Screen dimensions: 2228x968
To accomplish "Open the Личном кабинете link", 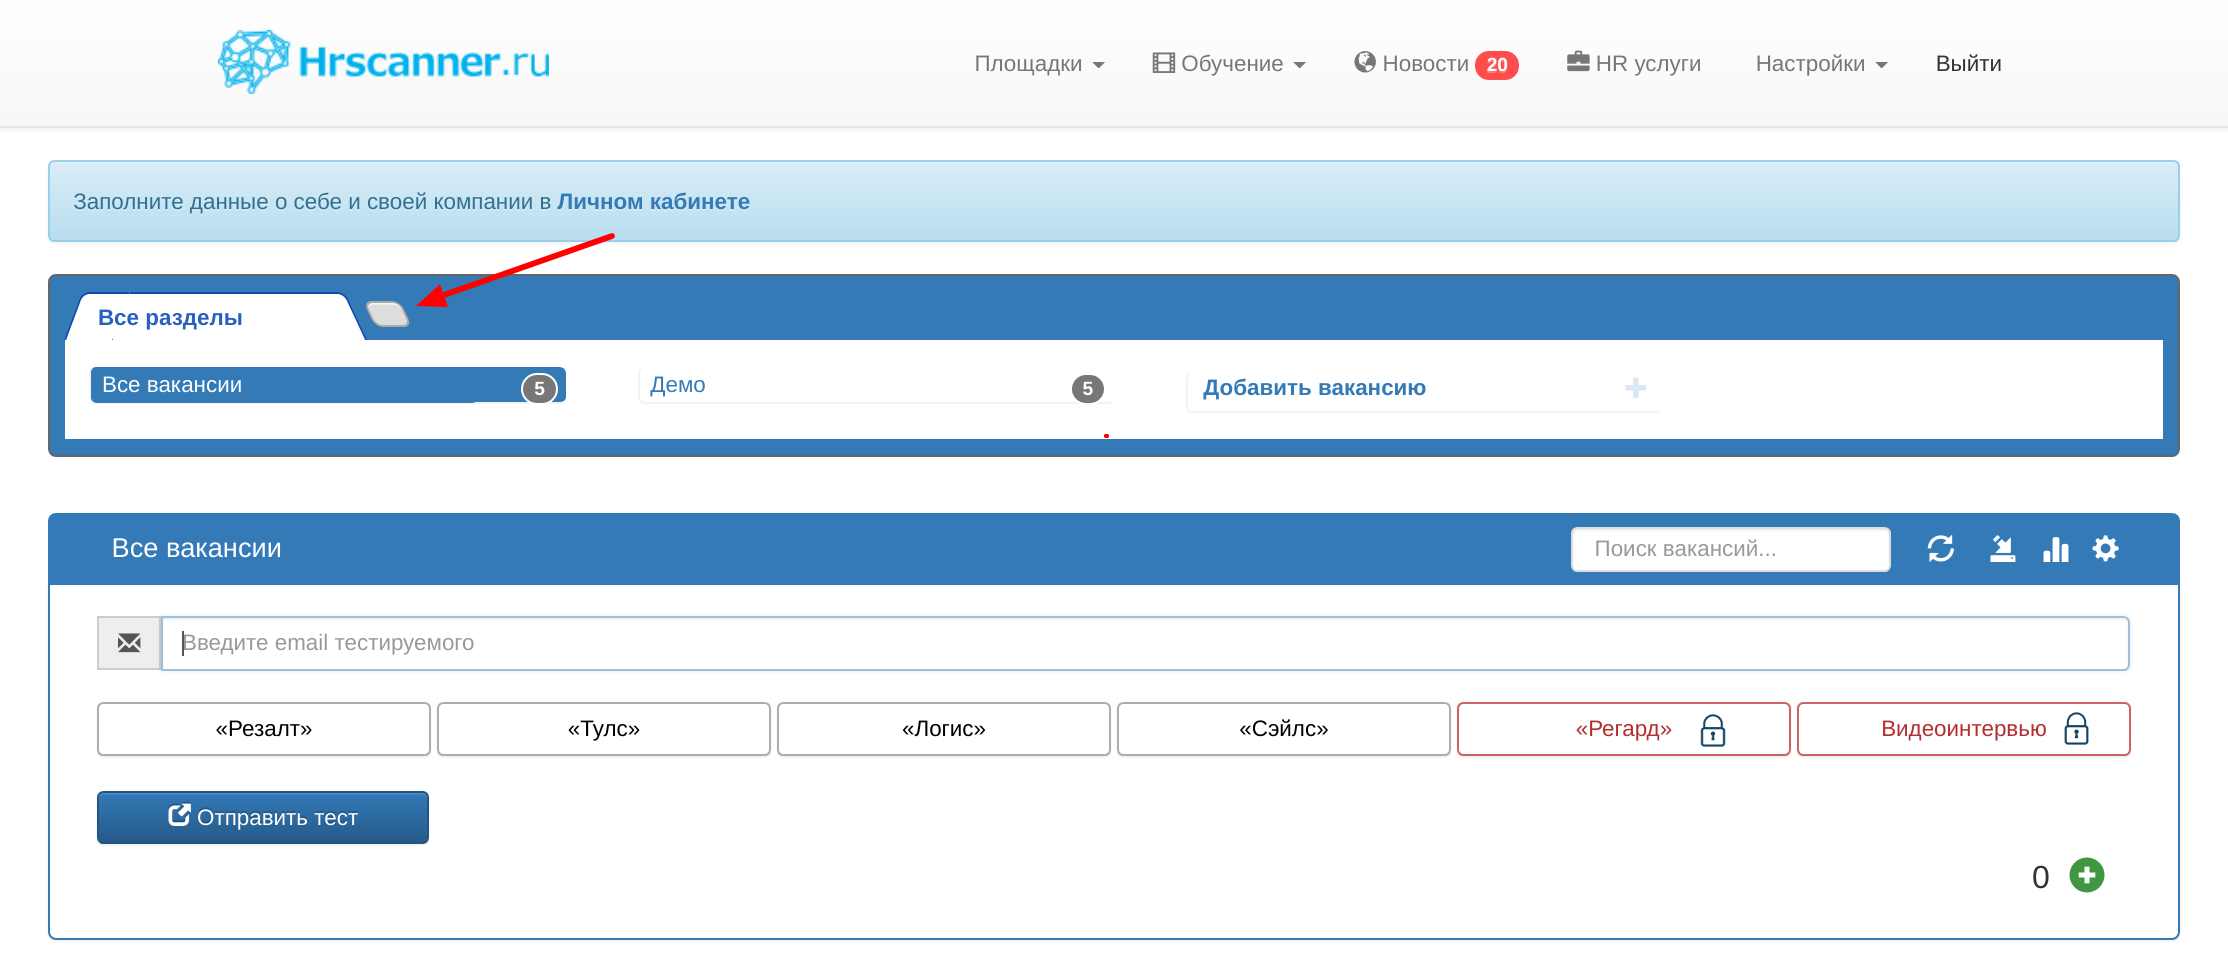I will [653, 202].
